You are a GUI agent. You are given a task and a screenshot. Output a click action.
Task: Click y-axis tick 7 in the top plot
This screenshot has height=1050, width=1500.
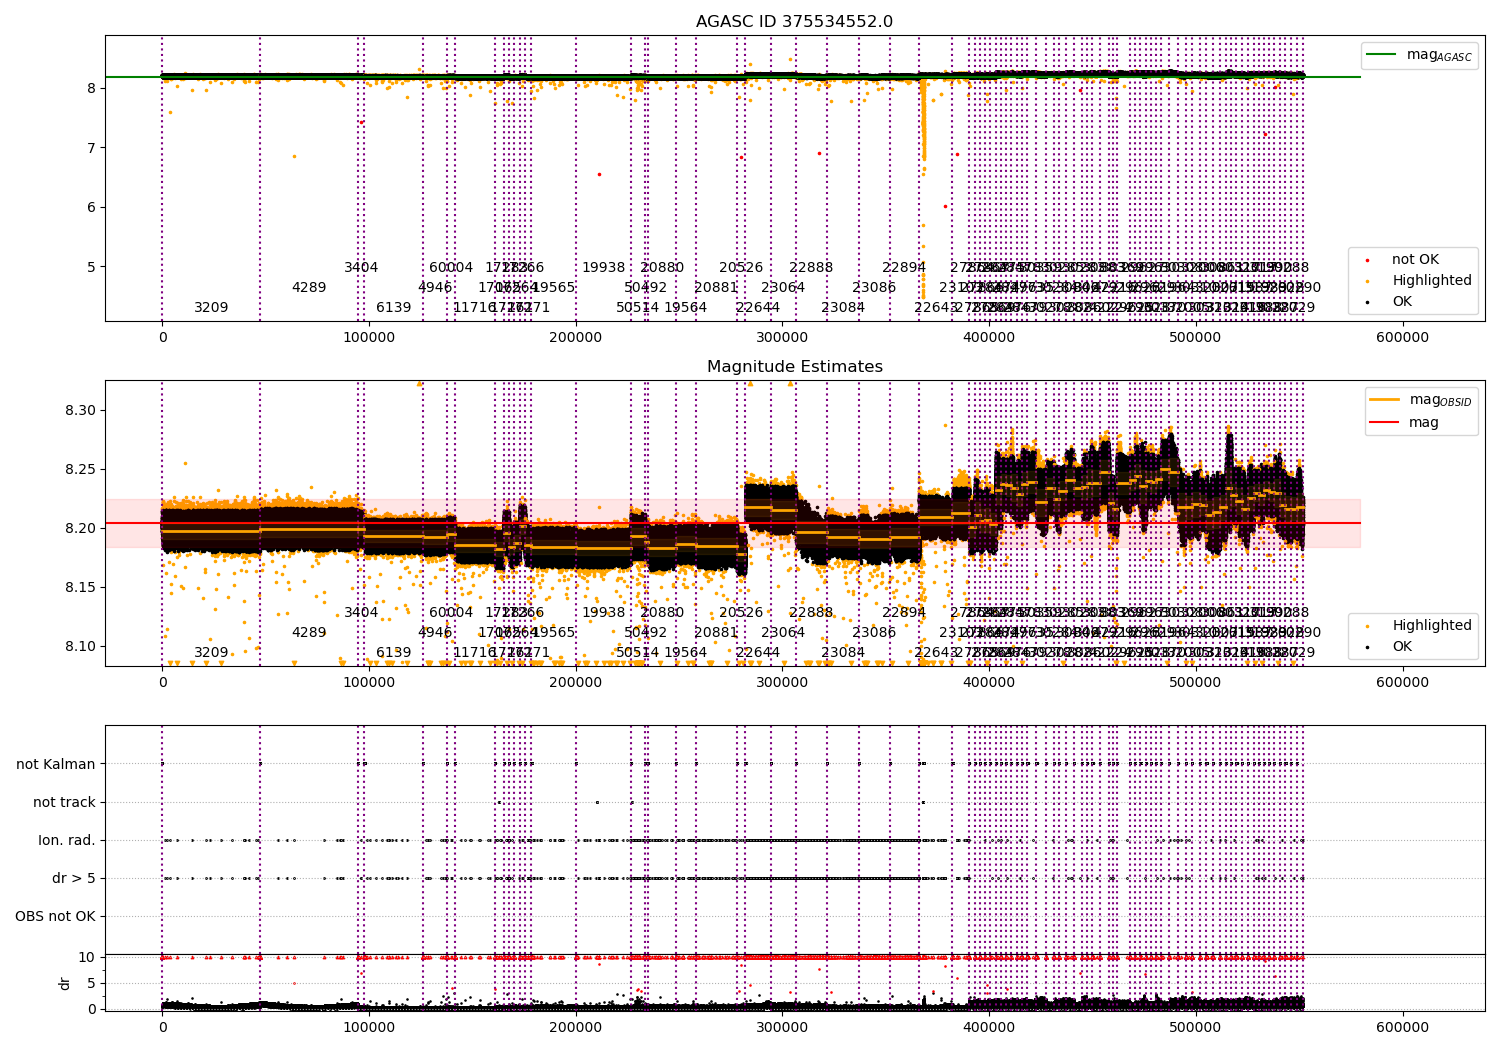click(x=91, y=148)
